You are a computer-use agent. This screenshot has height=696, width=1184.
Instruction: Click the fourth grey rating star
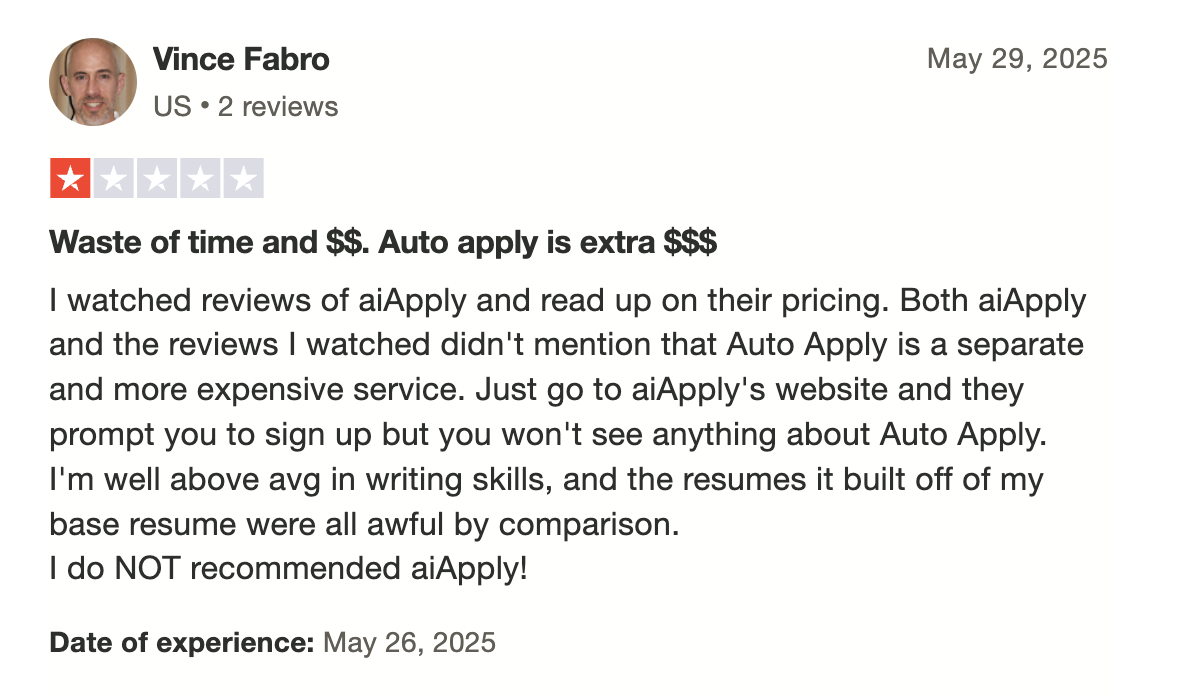[200, 178]
